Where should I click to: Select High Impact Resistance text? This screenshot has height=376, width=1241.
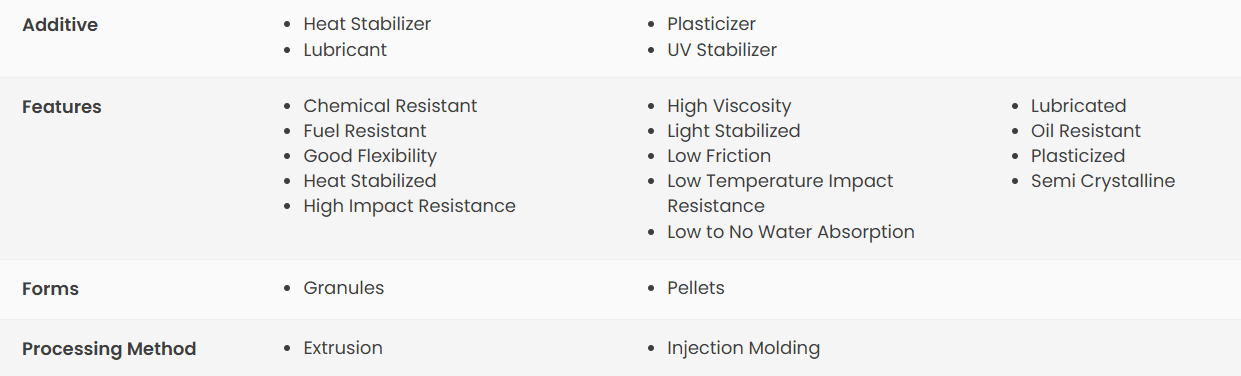coord(410,206)
